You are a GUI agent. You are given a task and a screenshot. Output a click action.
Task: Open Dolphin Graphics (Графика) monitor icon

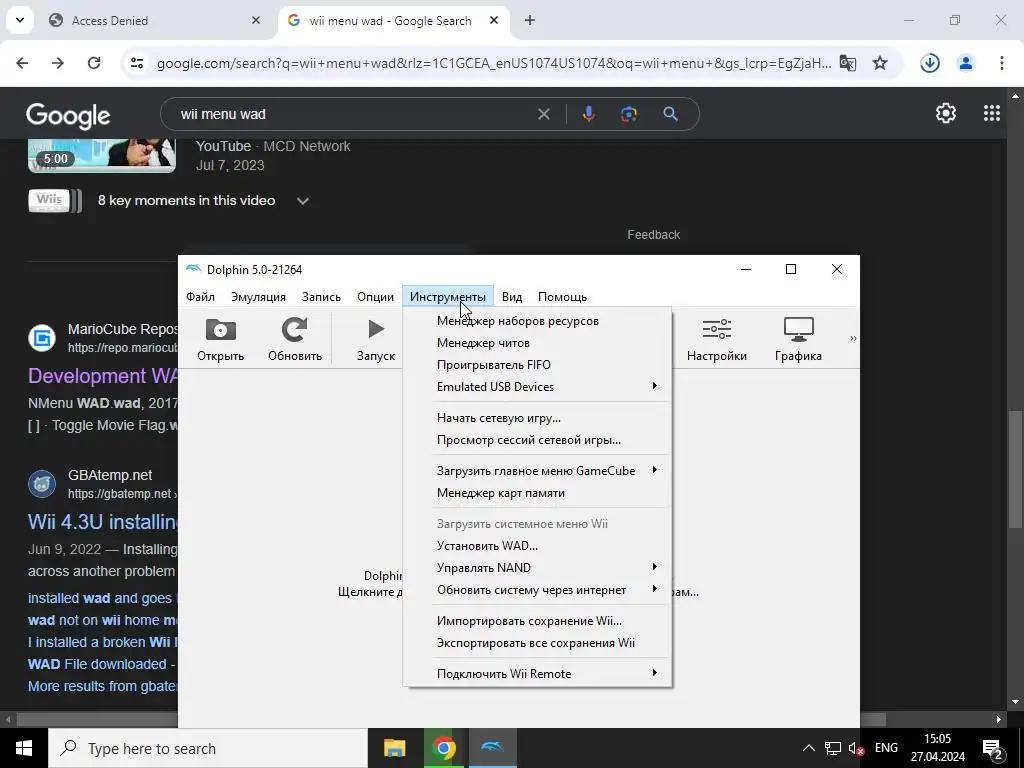click(x=798, y=329)
